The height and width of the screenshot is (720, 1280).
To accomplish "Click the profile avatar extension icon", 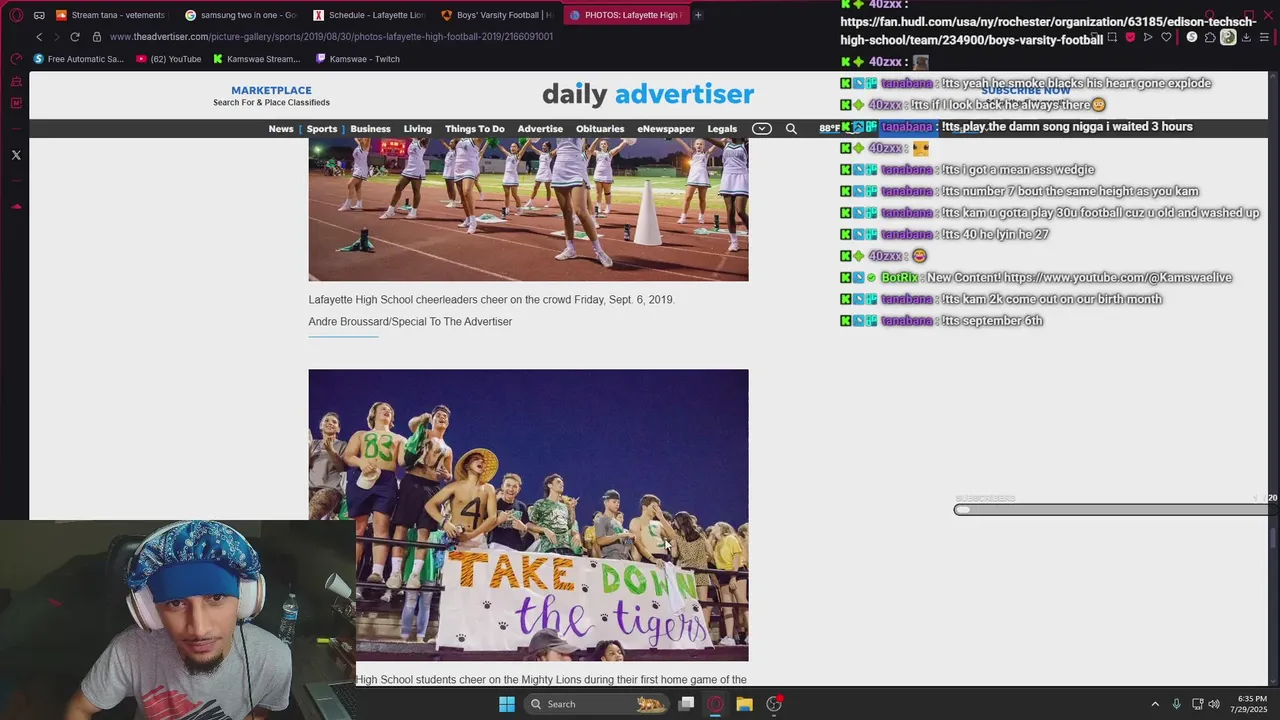I will click(1228, 37).
